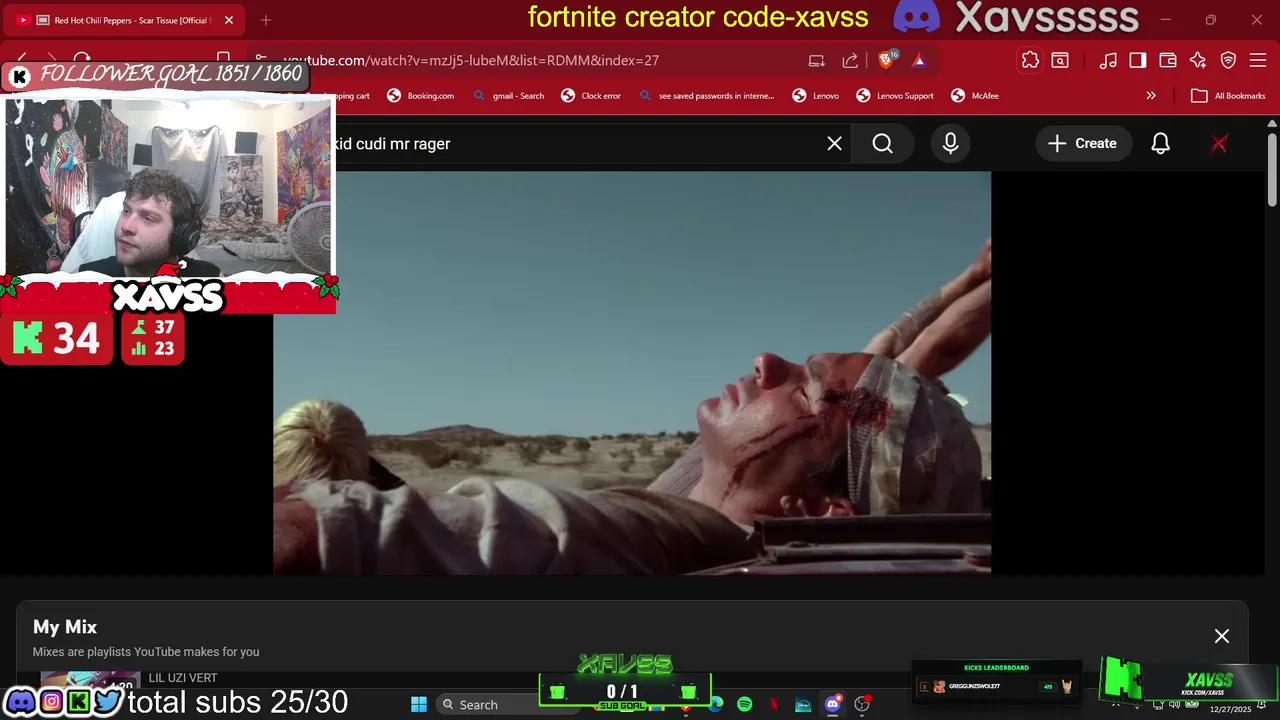Image resolution: width=1280 pixels, height=720 pixels.
Task: Open a new browser tab
Action: pos(266,20)
